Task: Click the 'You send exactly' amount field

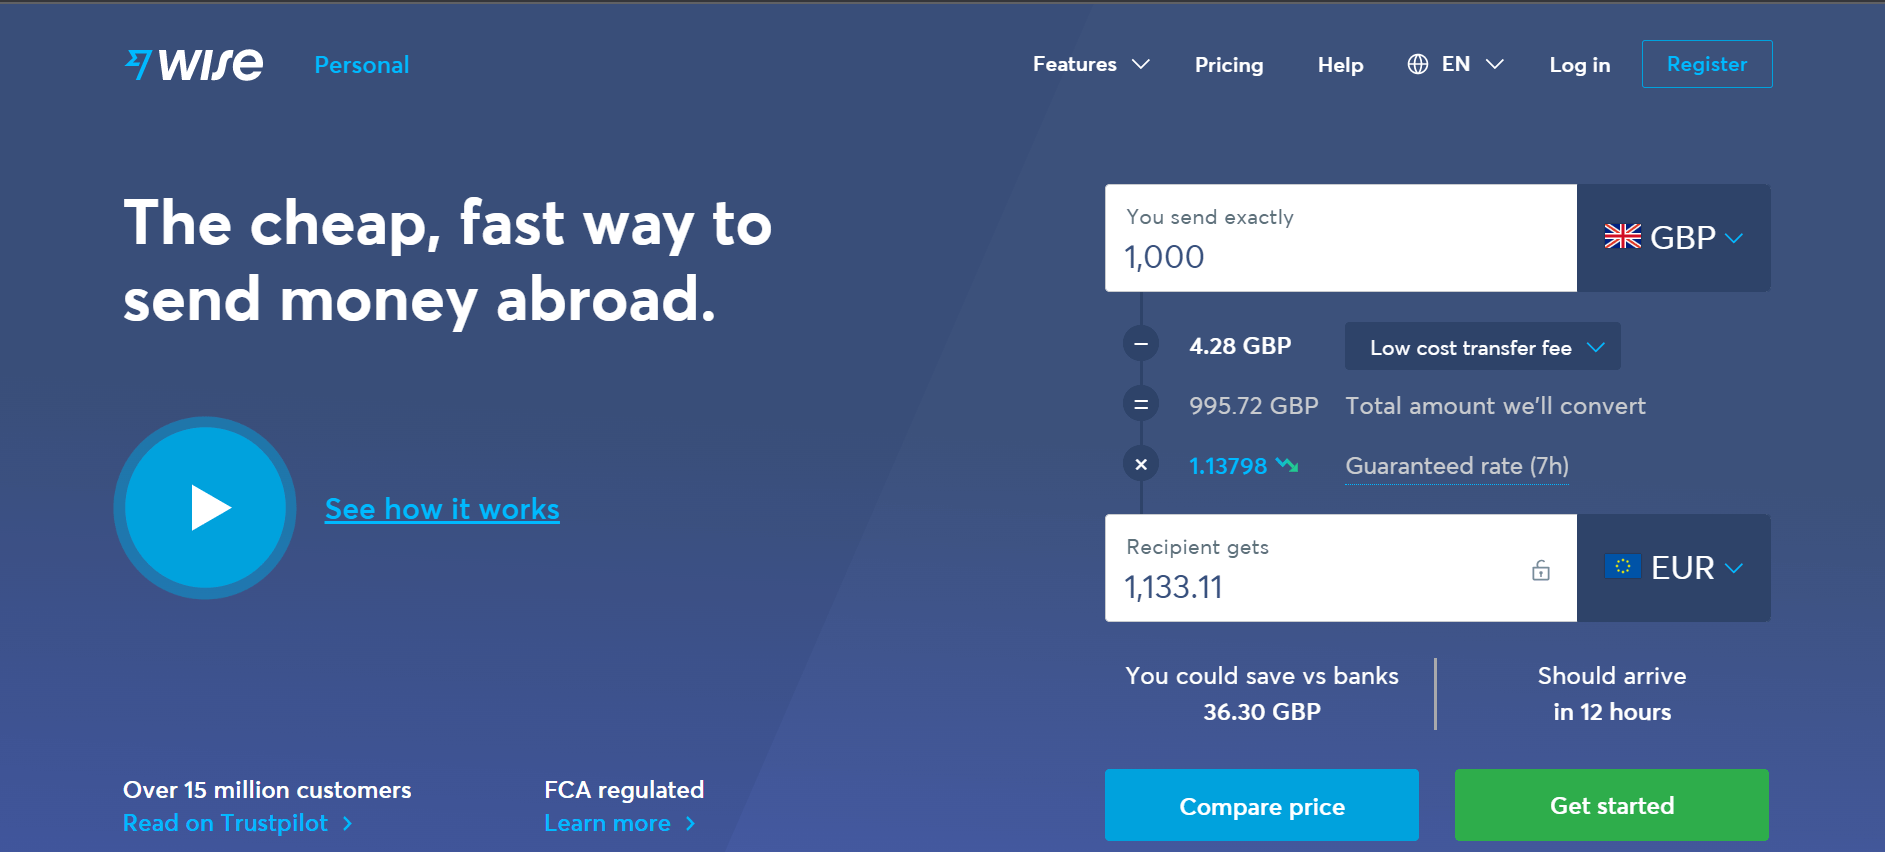Action: click(1340, 256)
